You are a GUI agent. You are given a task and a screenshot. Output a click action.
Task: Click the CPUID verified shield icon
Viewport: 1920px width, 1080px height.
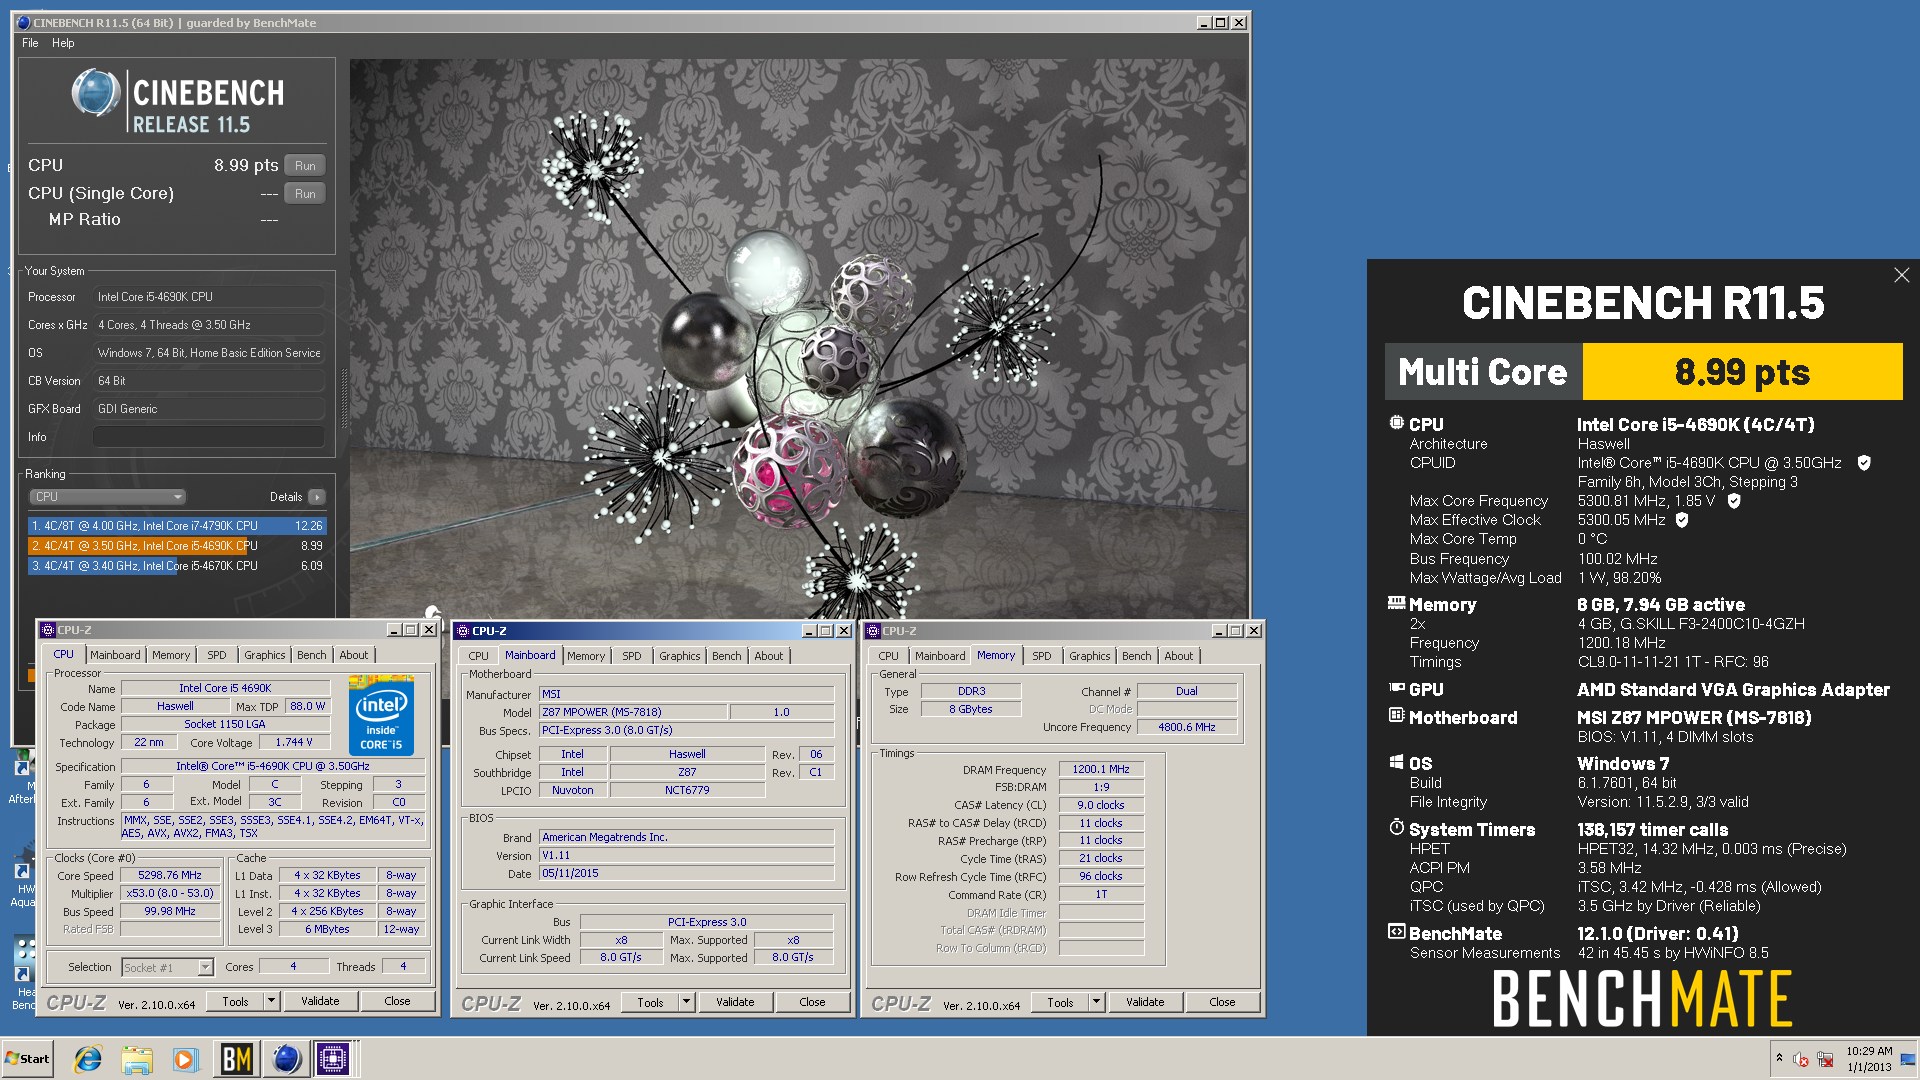coord(1864,463)
